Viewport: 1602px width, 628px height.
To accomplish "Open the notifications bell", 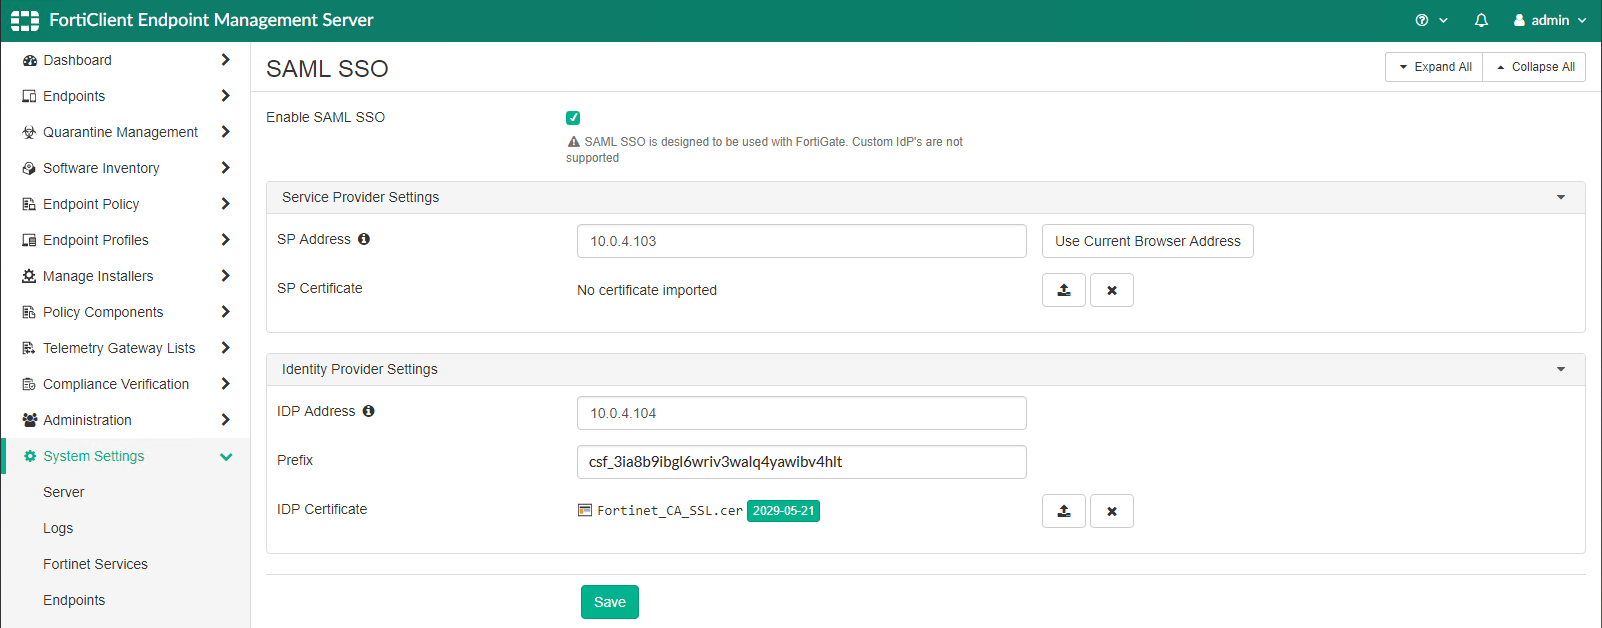I will [x=1481, y=20].
